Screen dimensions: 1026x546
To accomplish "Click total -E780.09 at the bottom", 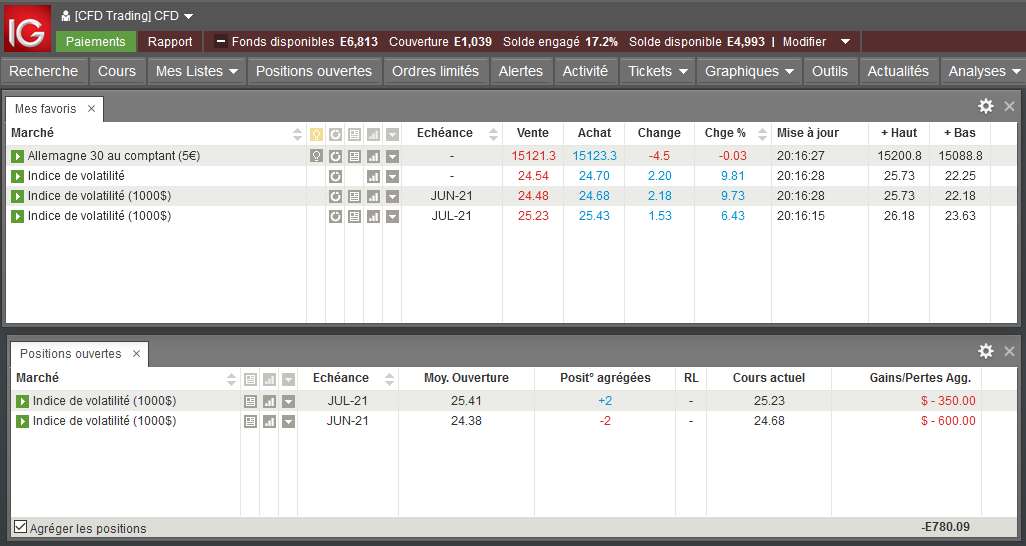I will click(946, 527).
